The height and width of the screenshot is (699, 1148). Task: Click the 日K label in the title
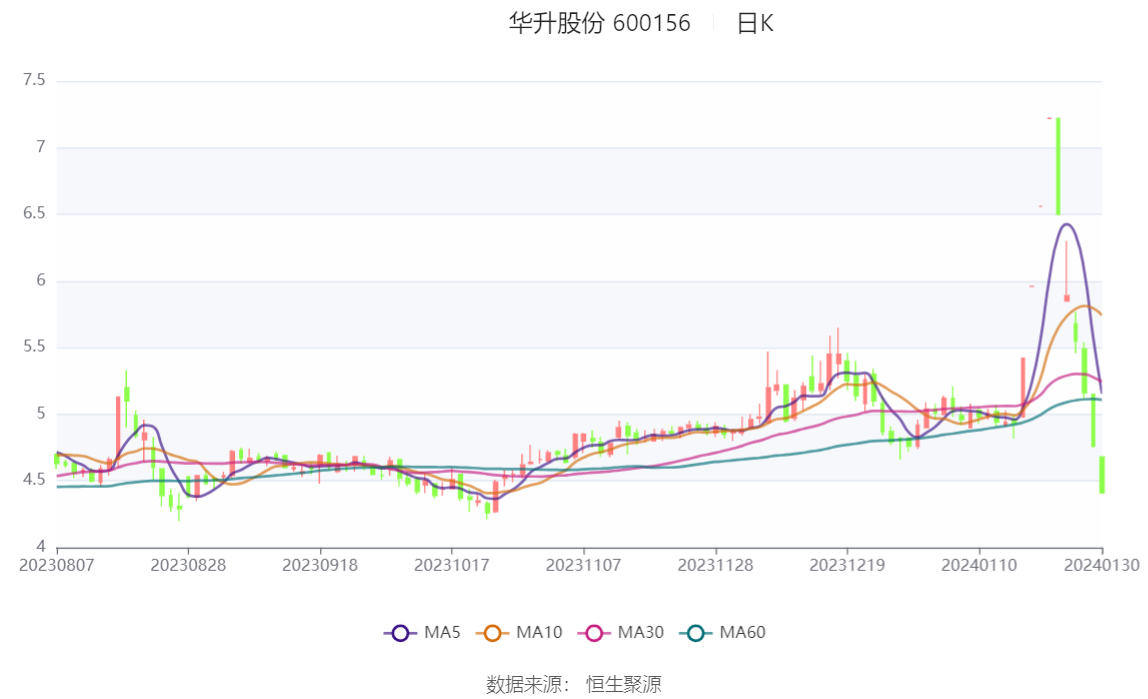coord(755,23)
